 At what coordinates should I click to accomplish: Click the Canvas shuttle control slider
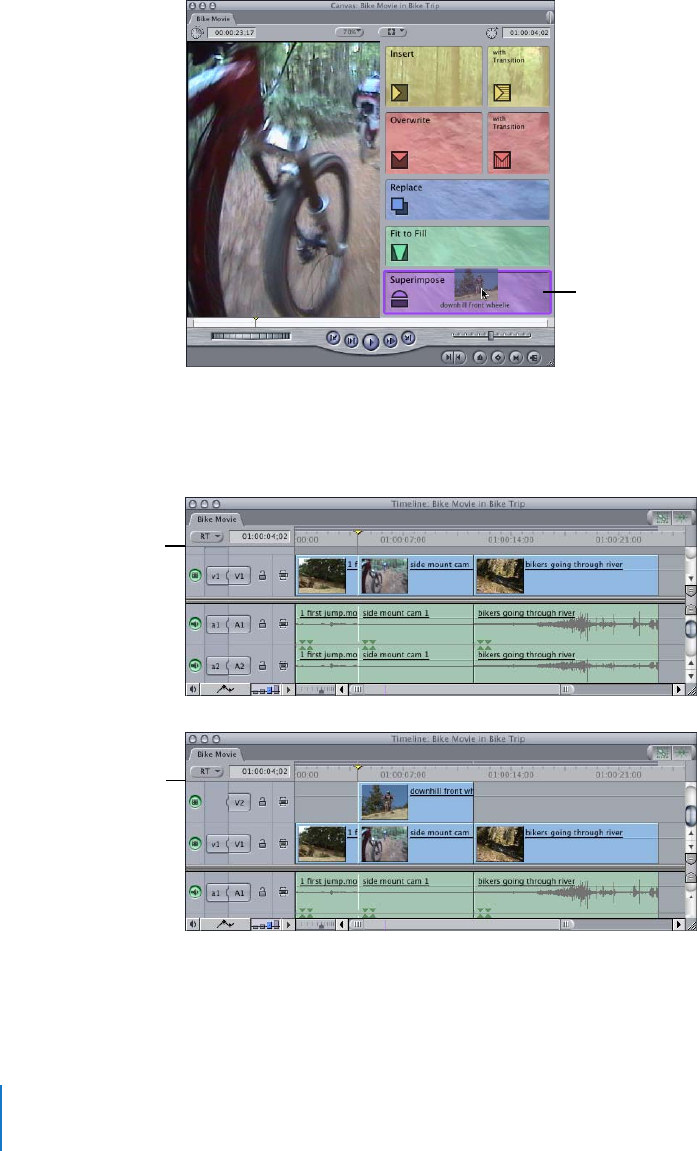click(x=249, y=337)
